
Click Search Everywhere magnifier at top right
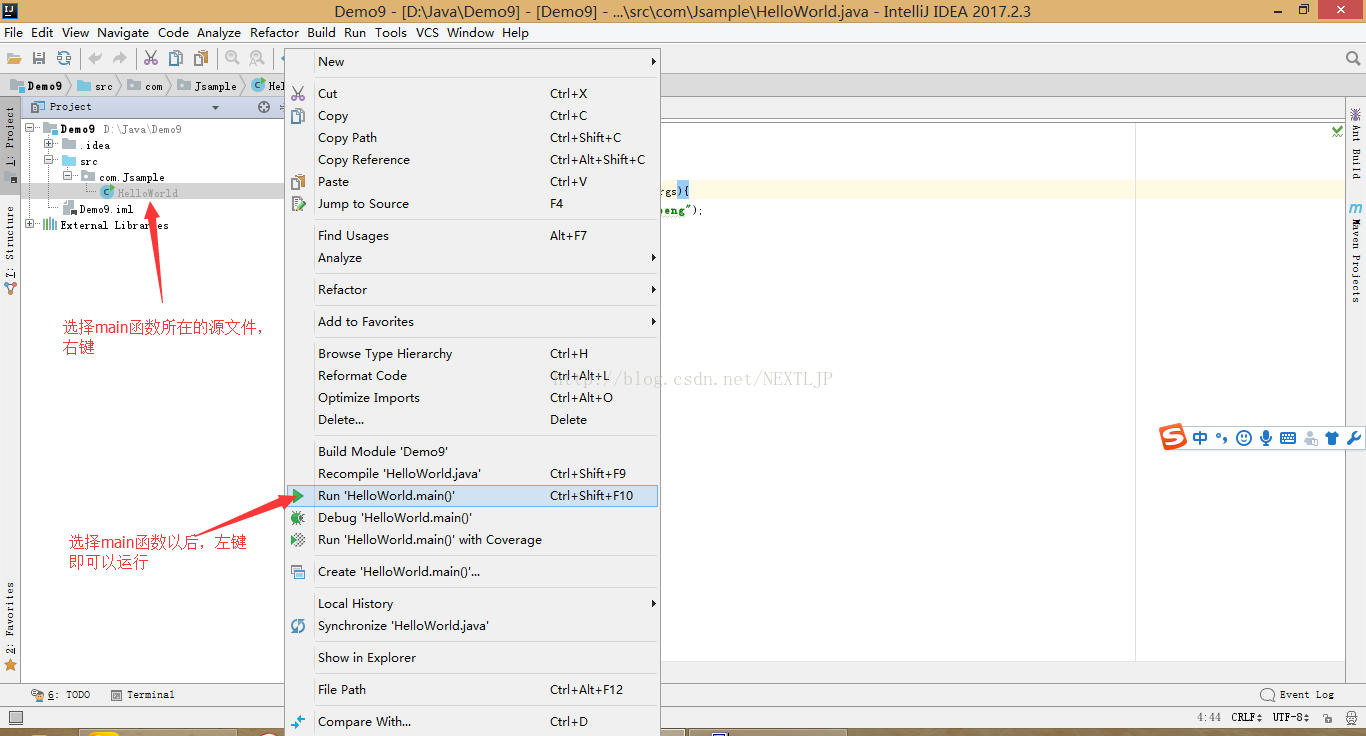click(1352, 59)
